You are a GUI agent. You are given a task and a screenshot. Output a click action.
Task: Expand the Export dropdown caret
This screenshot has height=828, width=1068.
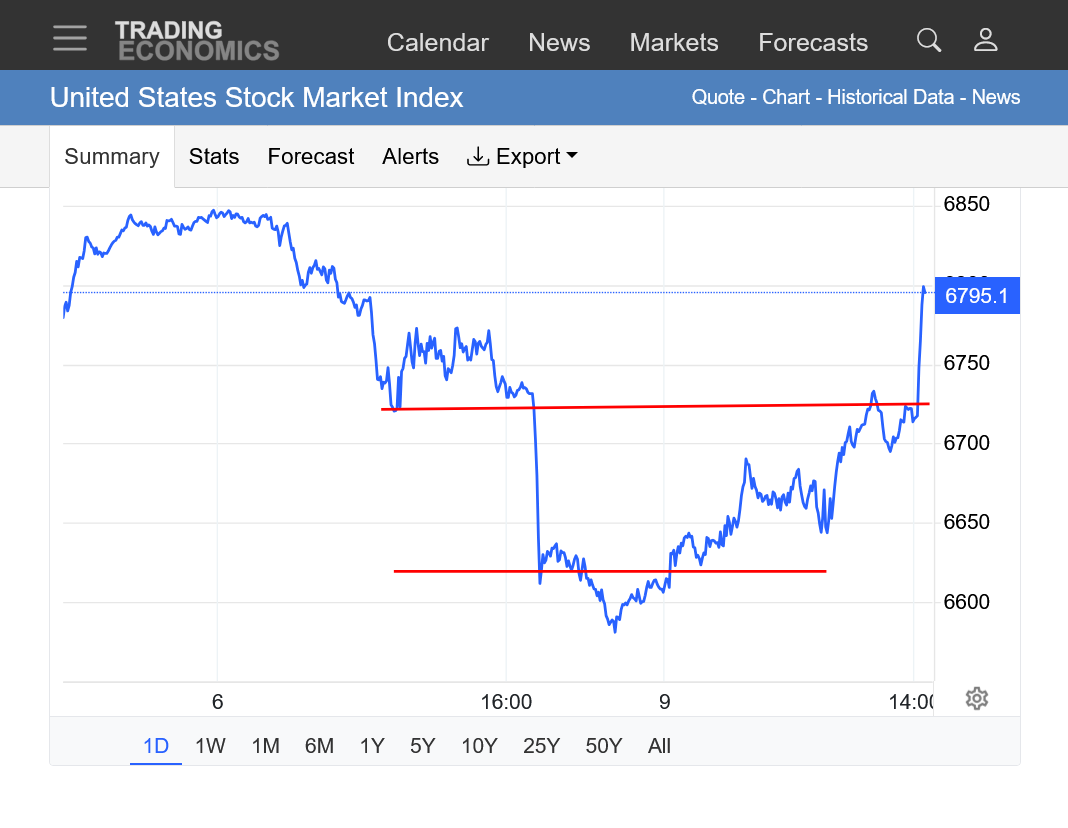[x=572, y=156]
